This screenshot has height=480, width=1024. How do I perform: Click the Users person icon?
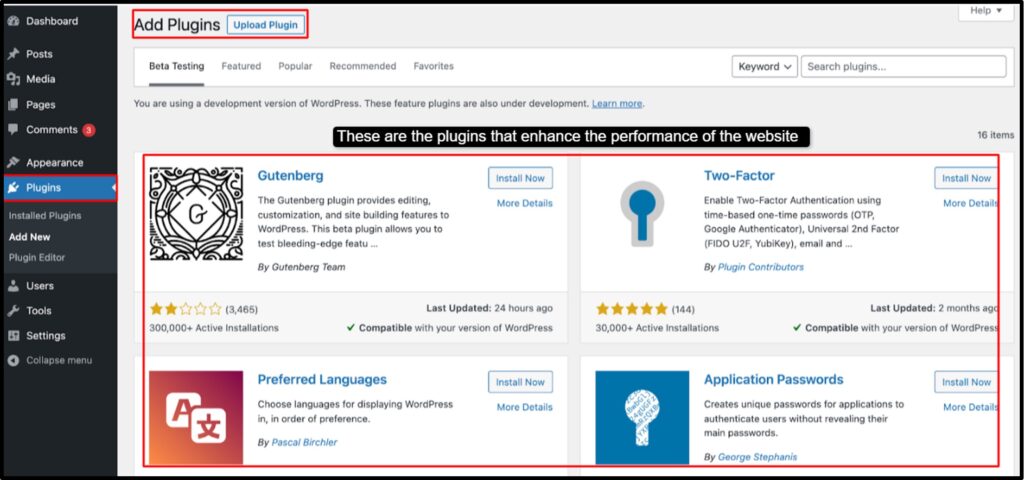[x=13, y=285]
